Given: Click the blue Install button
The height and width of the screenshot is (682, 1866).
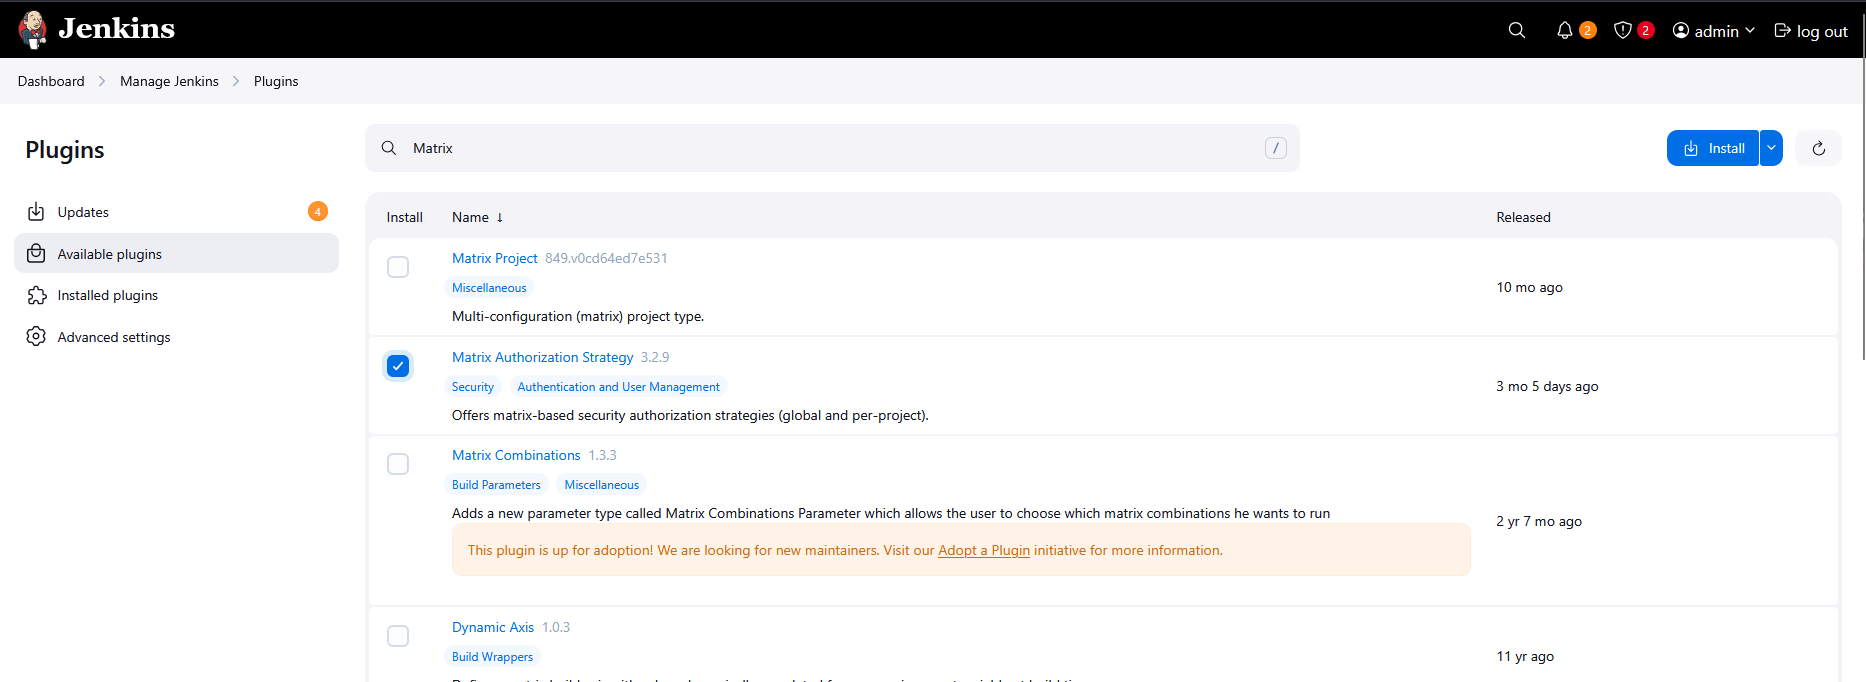Looking at the screenshot, I should pos(1713,148).
